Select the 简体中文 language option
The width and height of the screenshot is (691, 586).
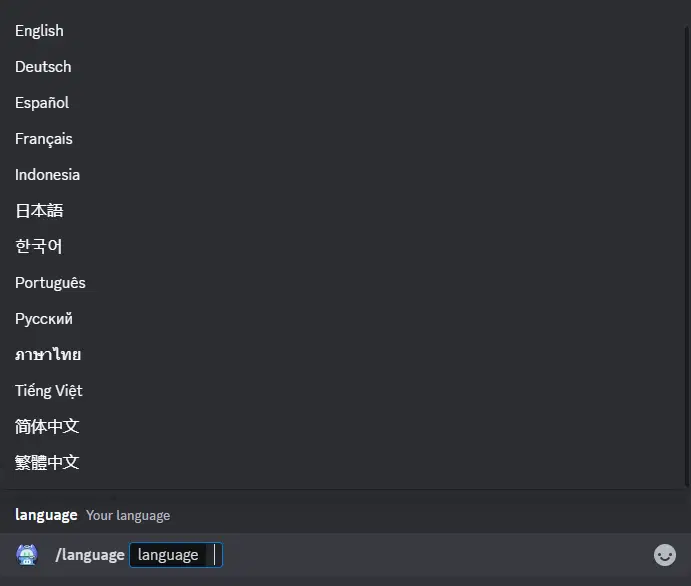(x=47, y=427)
